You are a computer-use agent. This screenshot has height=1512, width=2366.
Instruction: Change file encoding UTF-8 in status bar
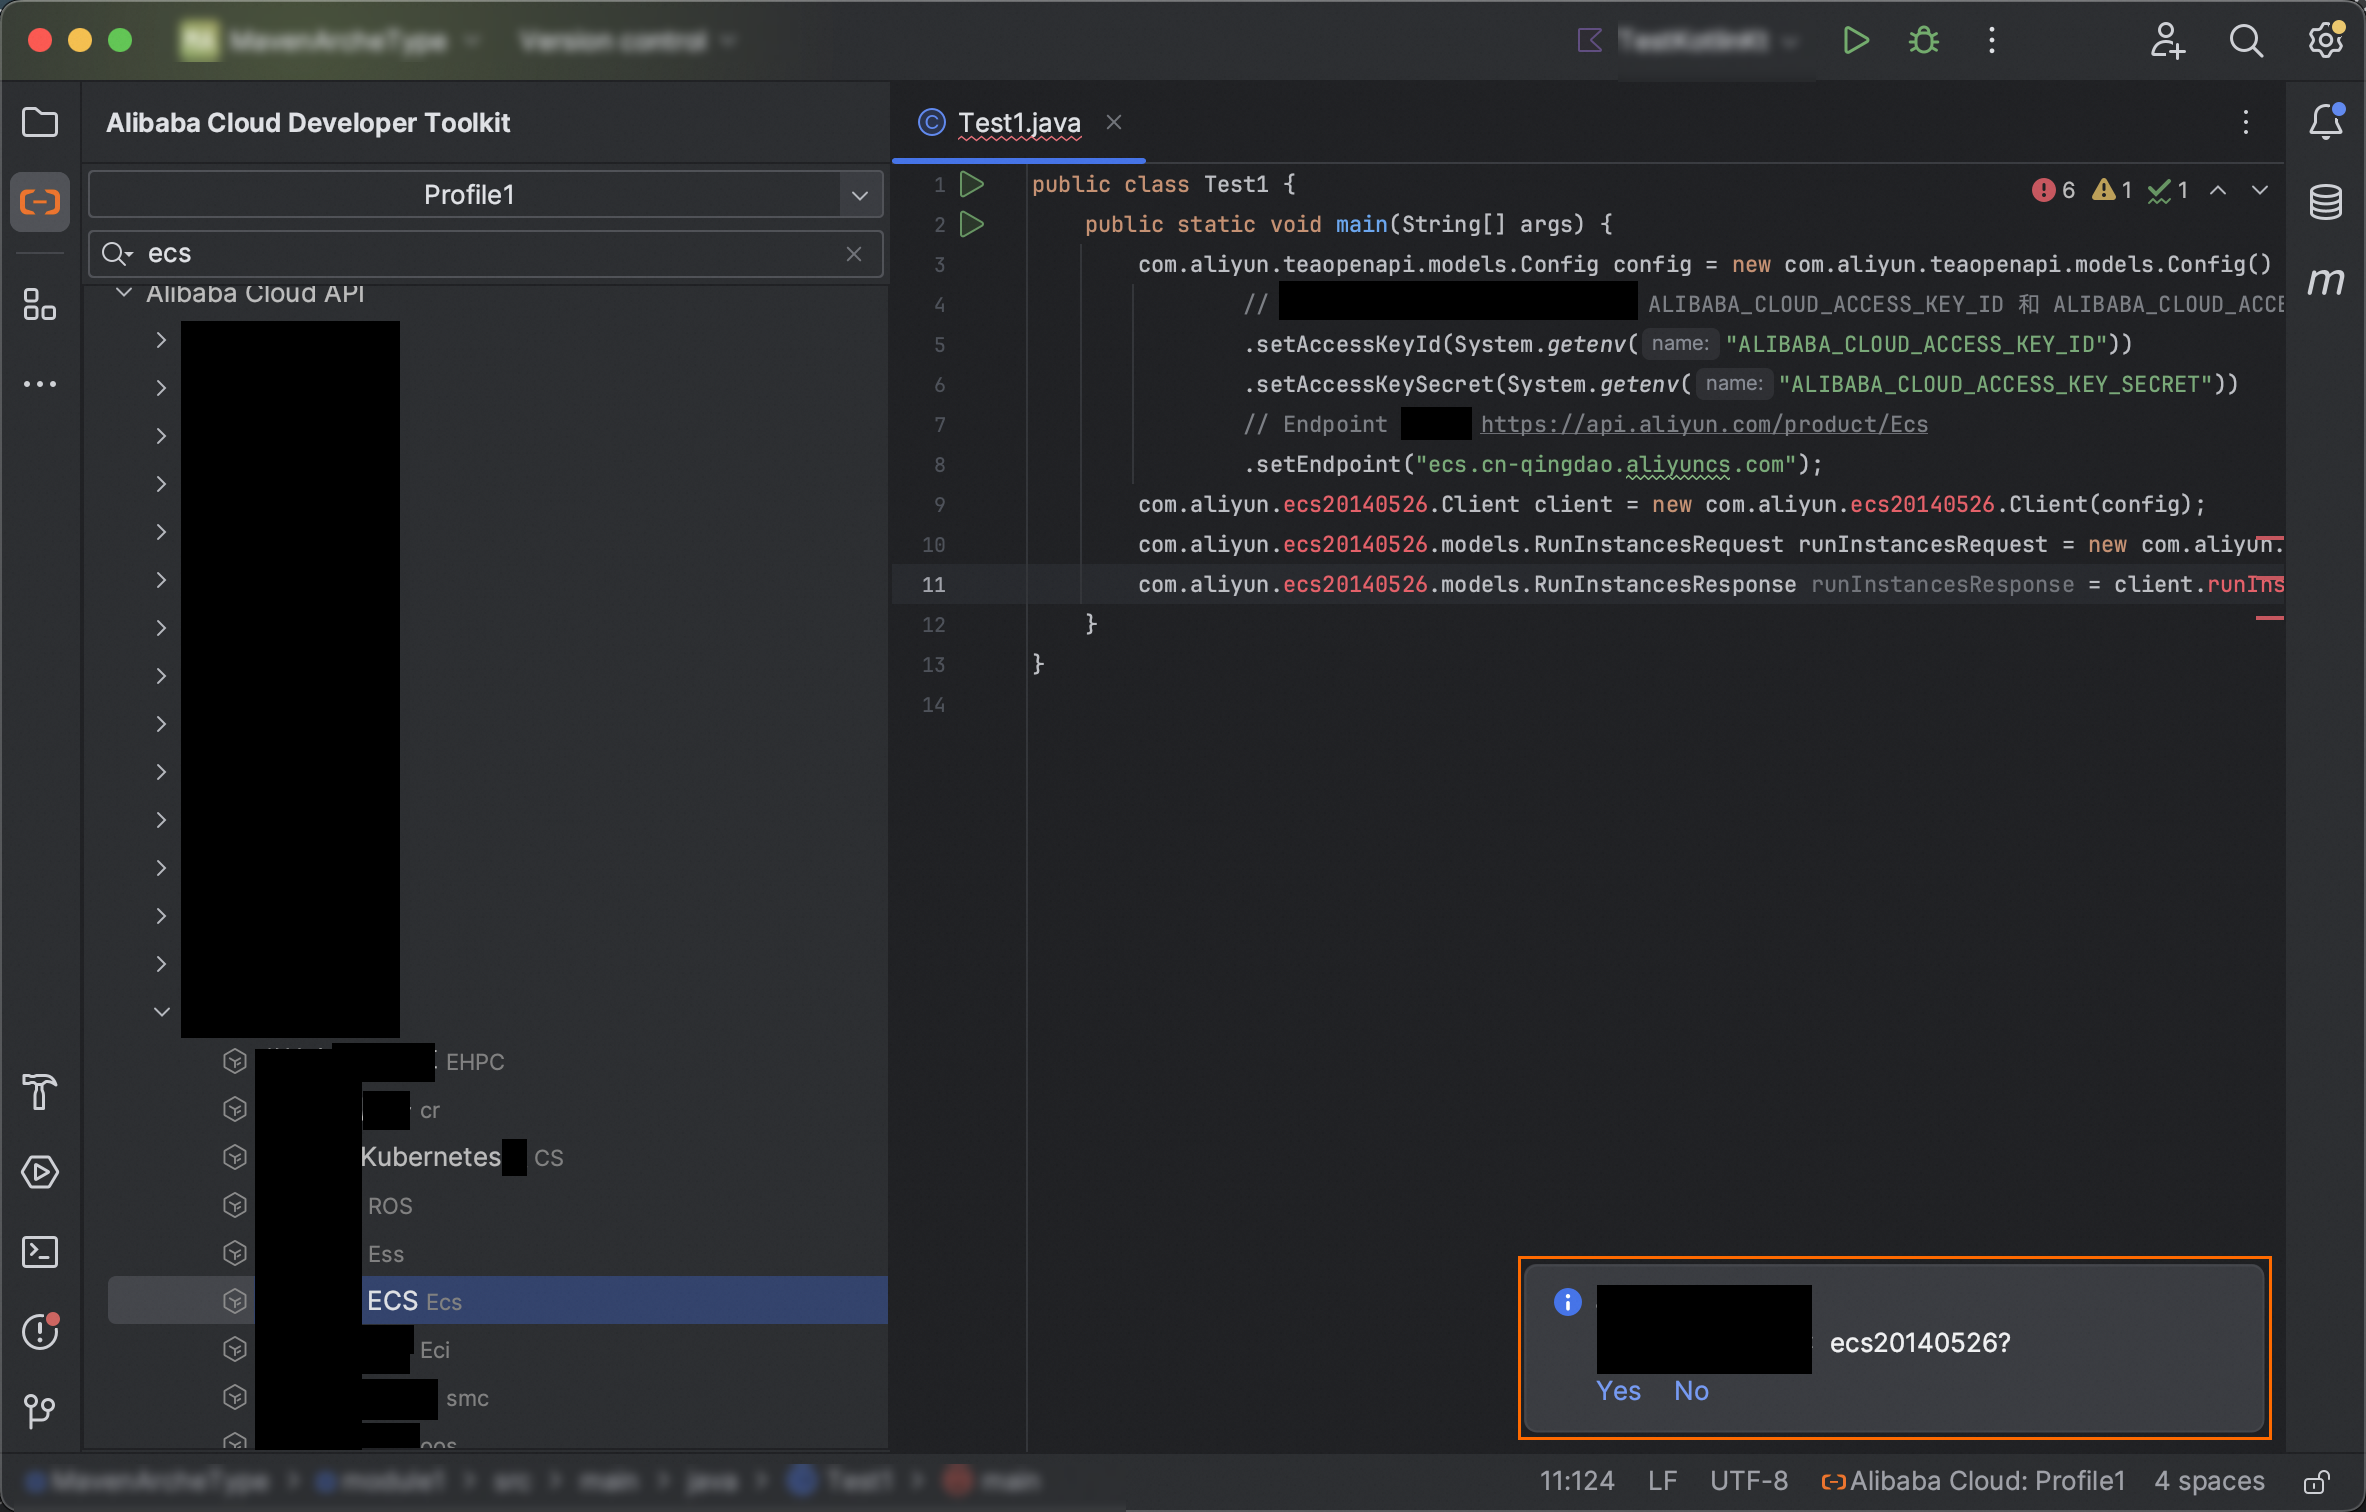click(x=1748, y=1481)
